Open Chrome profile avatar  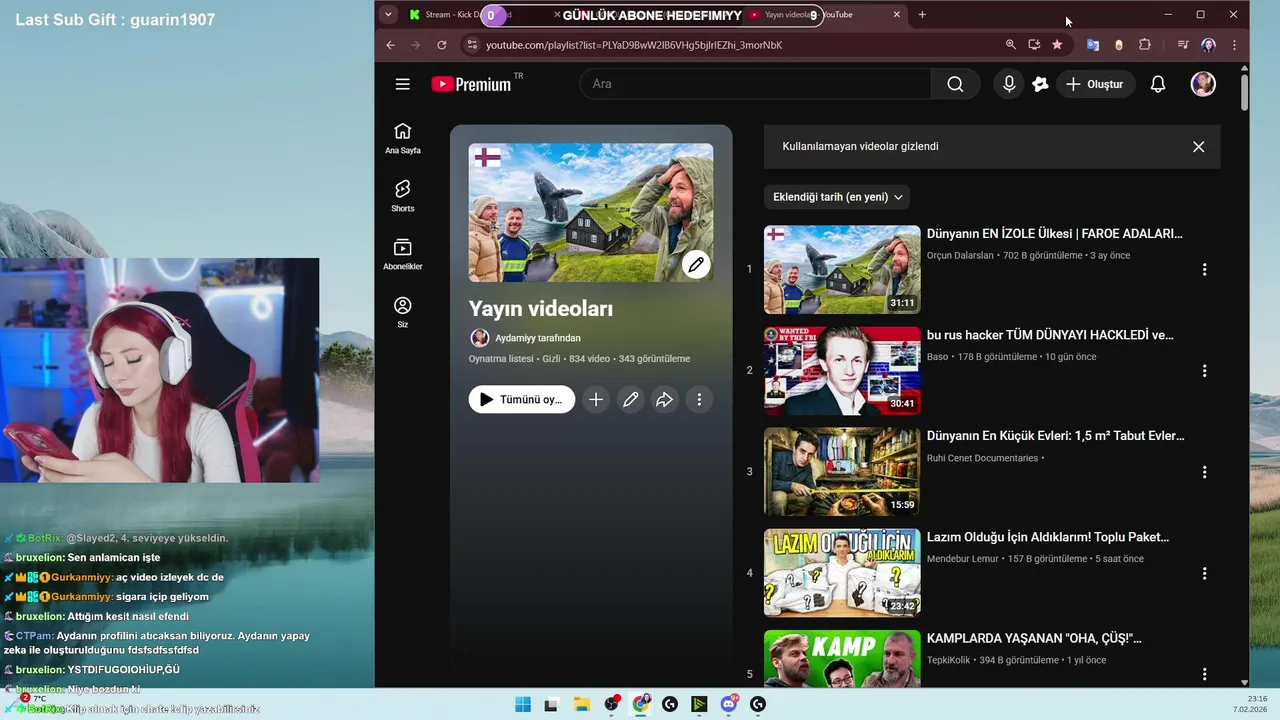tap(1208, 45)
